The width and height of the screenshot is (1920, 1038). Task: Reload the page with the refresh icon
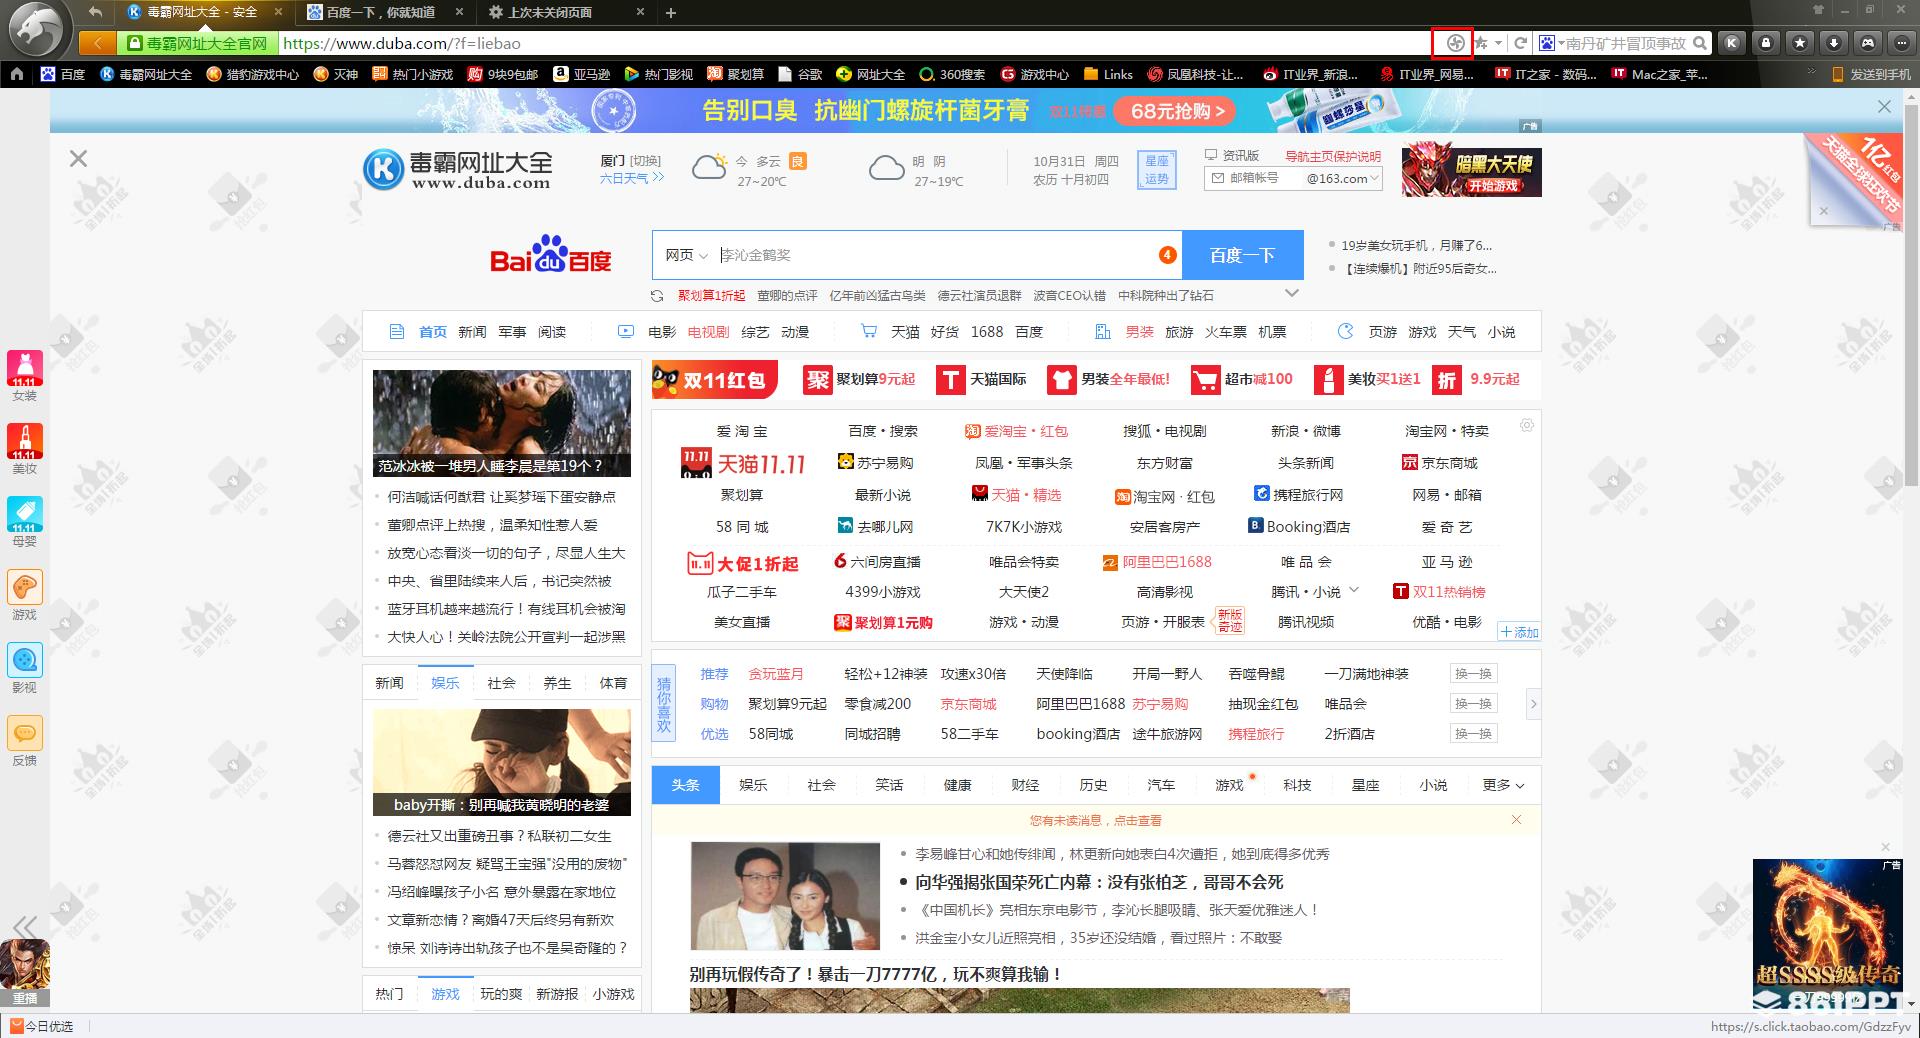pyautogui.click(x=1520, y=43)
